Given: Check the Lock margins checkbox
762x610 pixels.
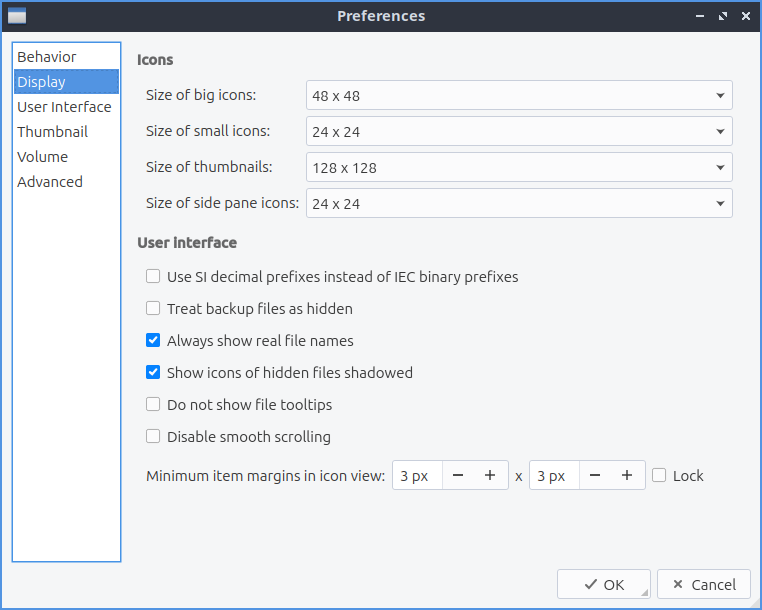Looking at the screenshot, I should (659, 476).
